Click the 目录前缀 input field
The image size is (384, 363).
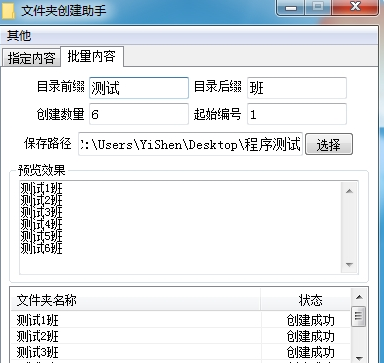pyautogui.click(x=139, y=88)
